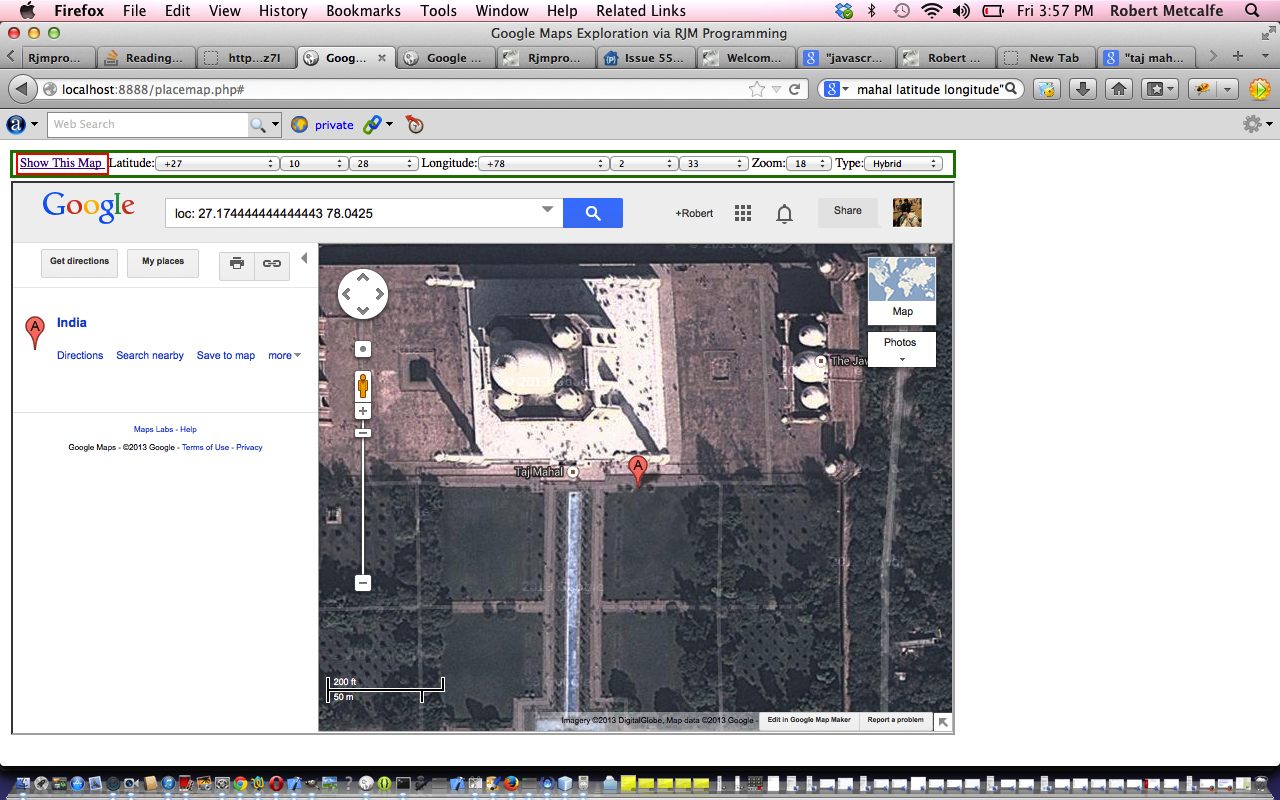This screenshot has height=800, width=1280.
Task: Open Latitude seconds dropdown showing 28
Action: click(x=384, y=163)
